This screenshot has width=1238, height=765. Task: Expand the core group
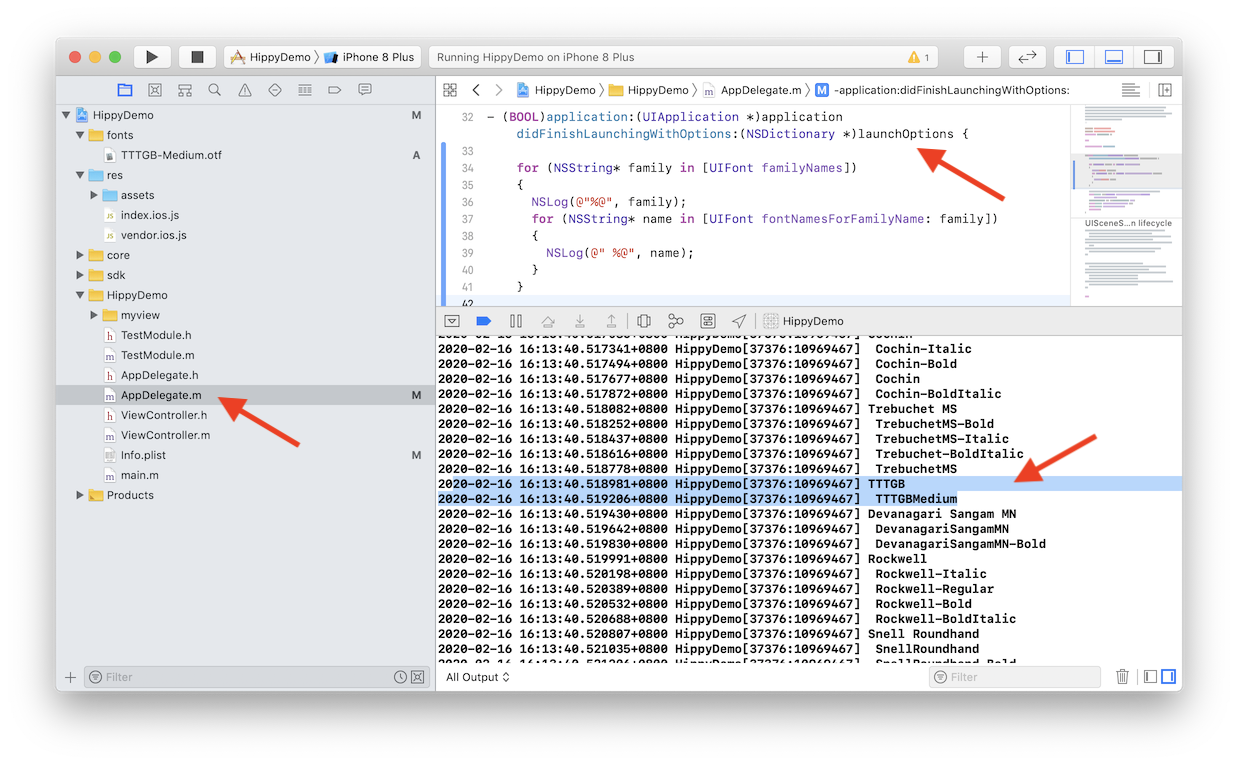[x=80, y=255]
